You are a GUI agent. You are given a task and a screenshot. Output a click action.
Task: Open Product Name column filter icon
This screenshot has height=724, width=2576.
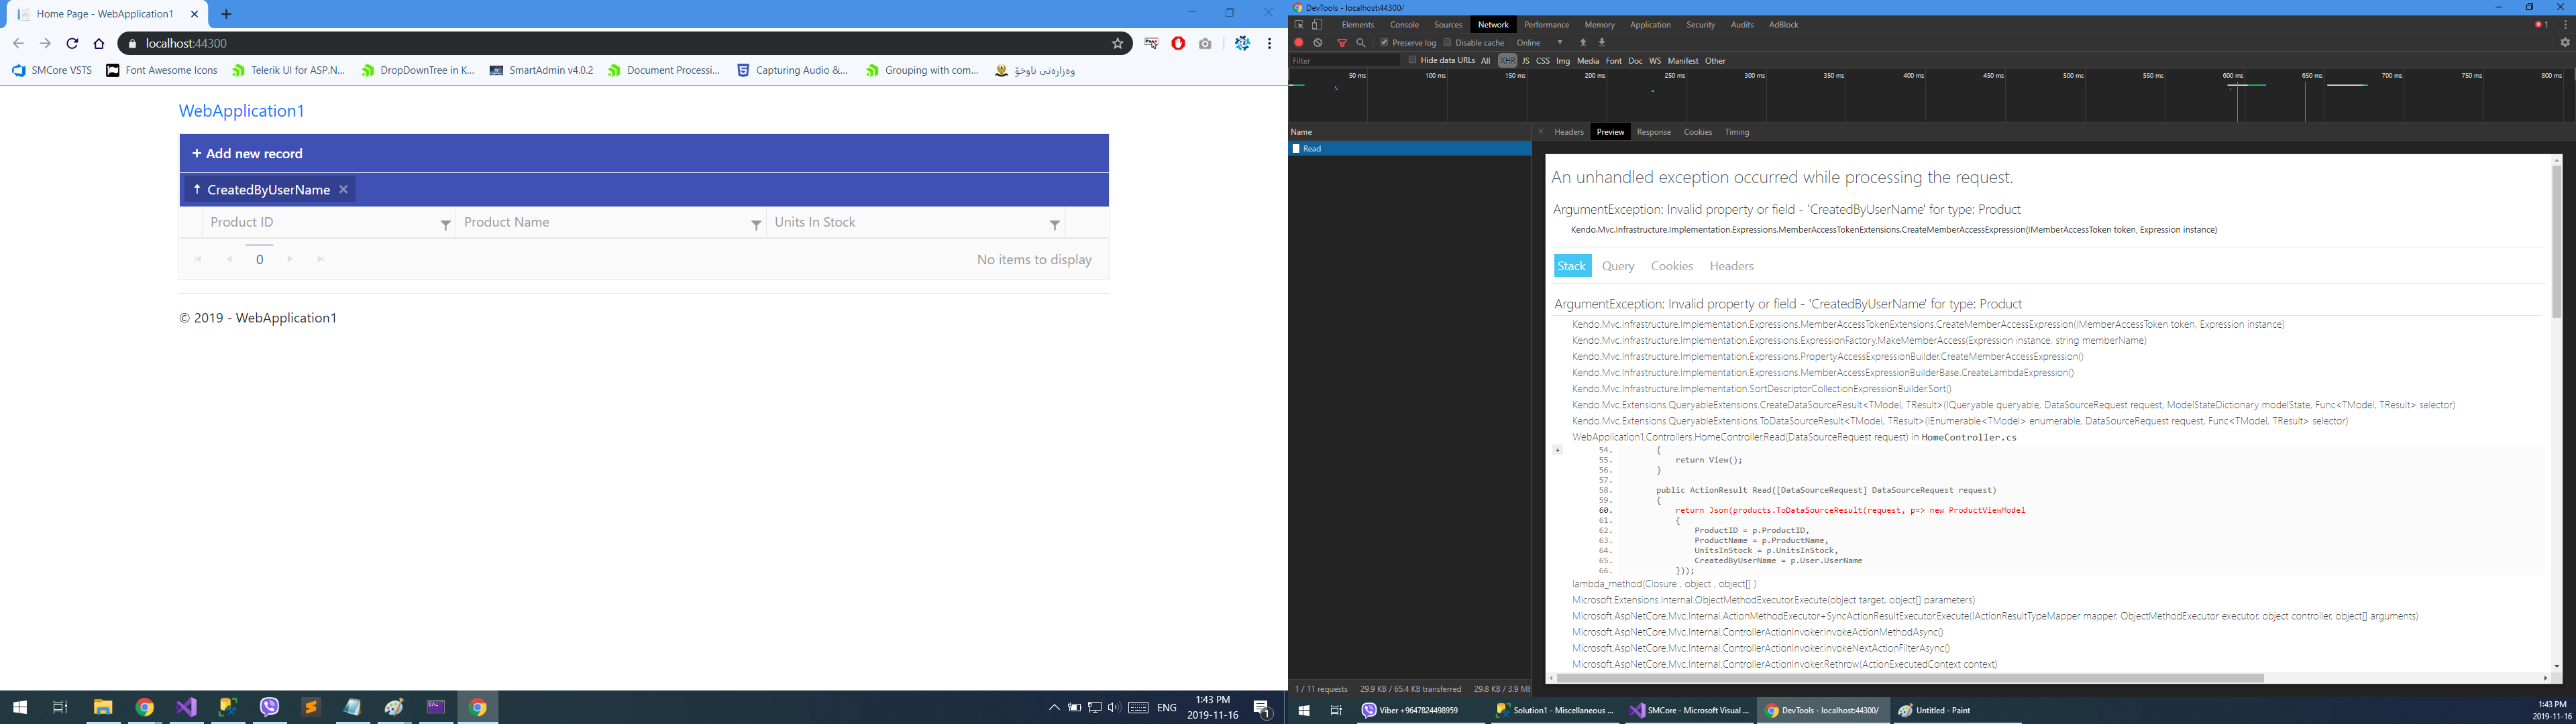point(756,225)
